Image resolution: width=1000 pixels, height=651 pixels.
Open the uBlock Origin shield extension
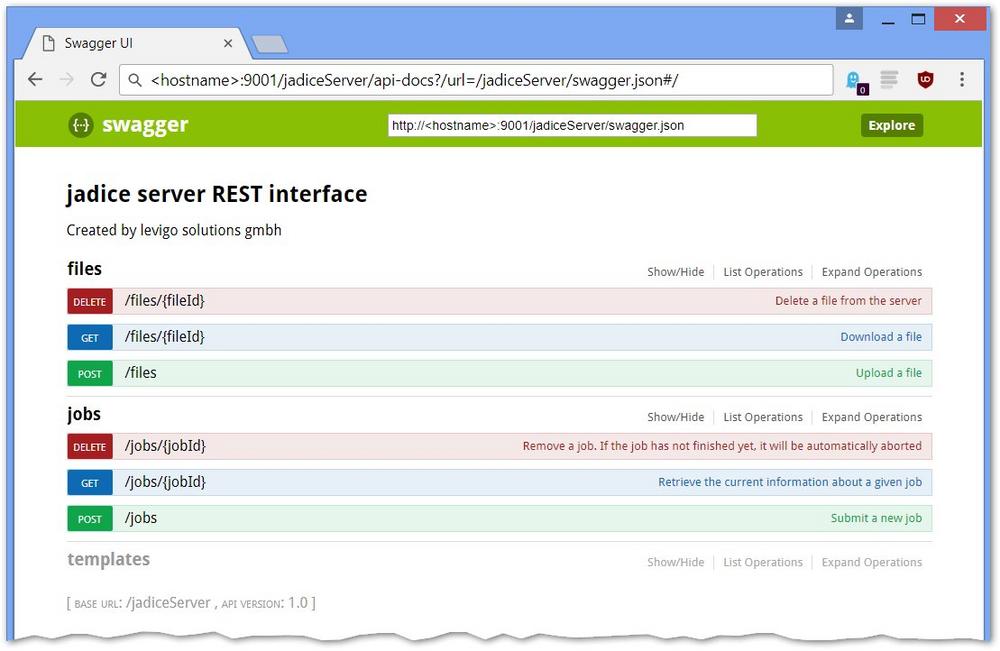(x=925, y=80)
